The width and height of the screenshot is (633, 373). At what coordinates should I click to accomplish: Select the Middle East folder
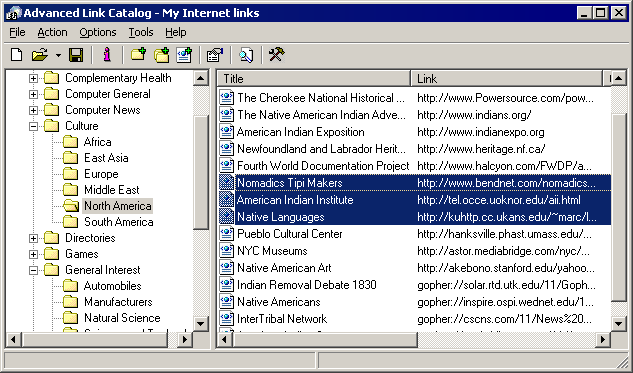click(x=111, y=190)
